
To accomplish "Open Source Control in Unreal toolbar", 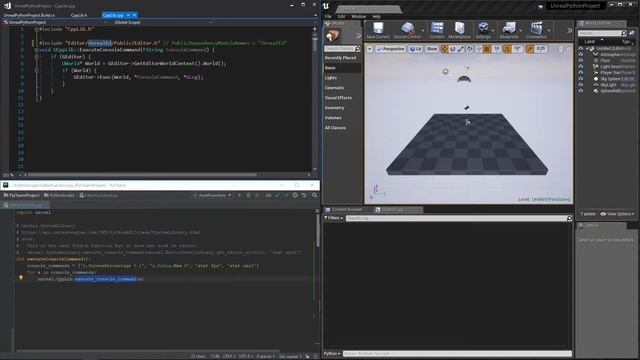I will click(x=407, y=30).
